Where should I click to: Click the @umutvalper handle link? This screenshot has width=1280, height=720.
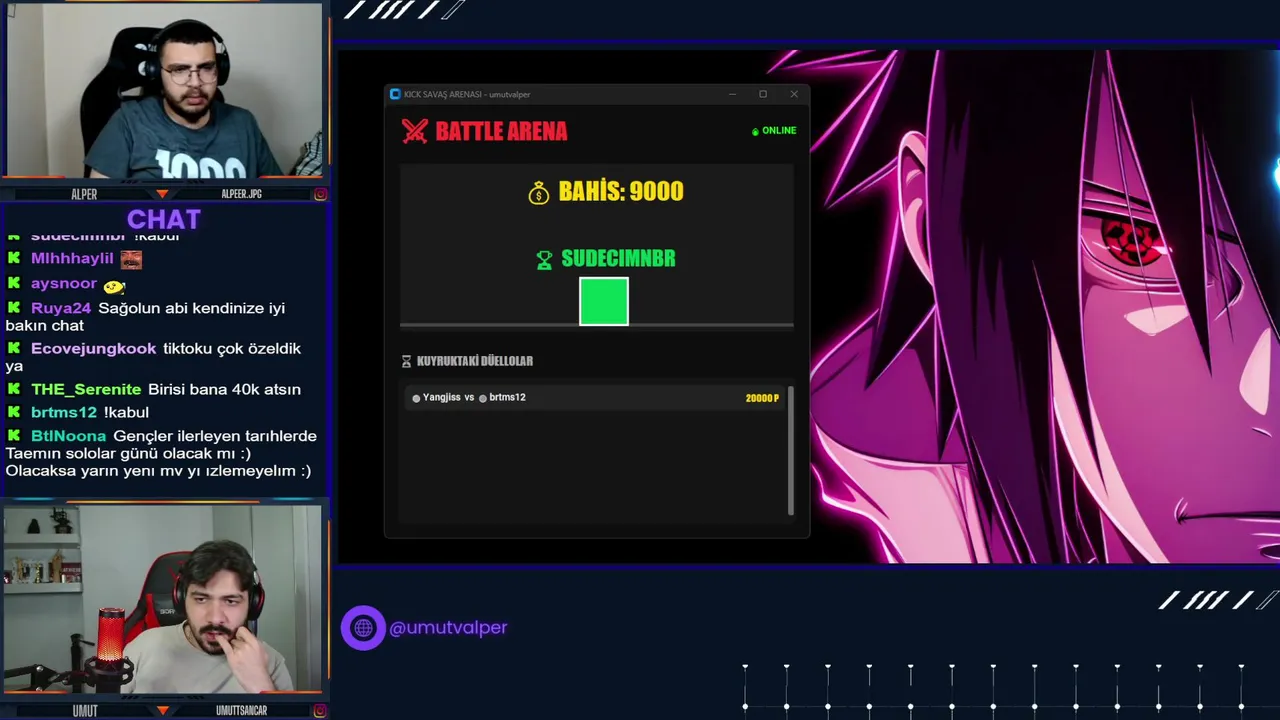point(448,628)
